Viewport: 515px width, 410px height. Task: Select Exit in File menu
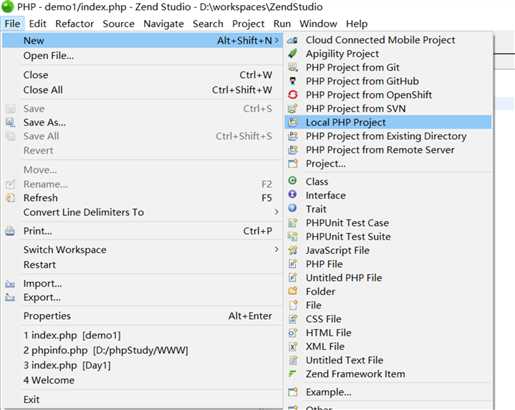[143, 399]
